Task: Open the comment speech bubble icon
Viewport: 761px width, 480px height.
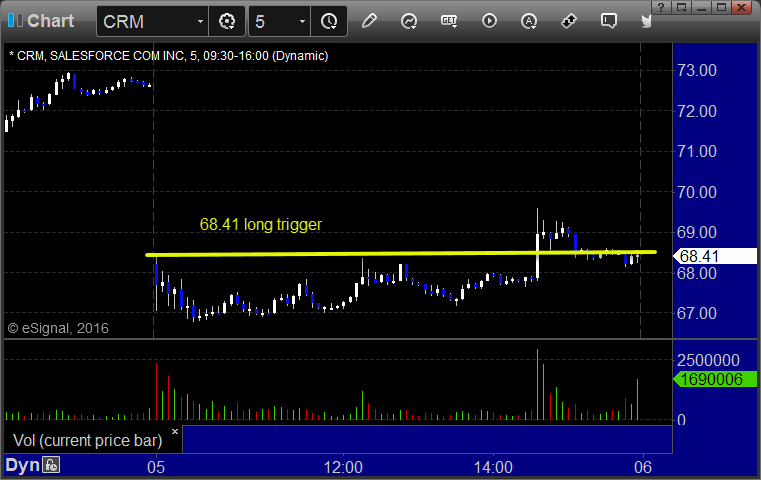Action: [609, 21]
